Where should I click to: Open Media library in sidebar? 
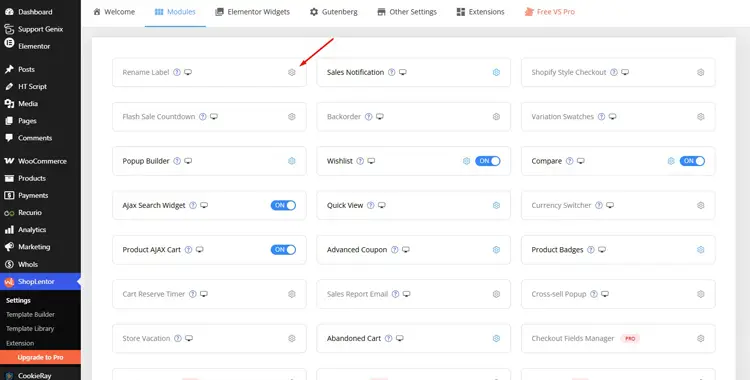pos(40,104)
